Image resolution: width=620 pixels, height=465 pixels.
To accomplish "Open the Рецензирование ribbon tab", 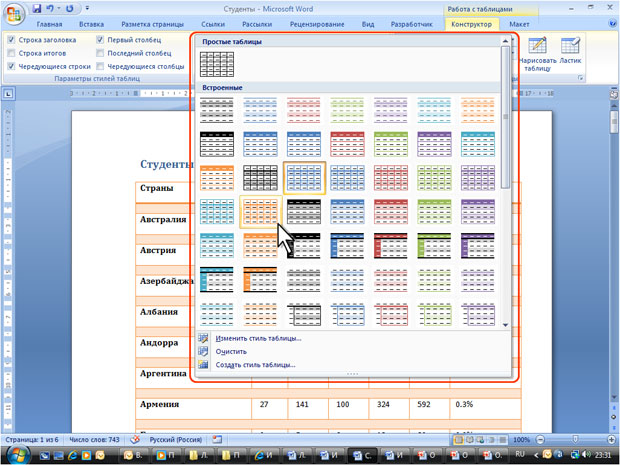I will point(317,24).
